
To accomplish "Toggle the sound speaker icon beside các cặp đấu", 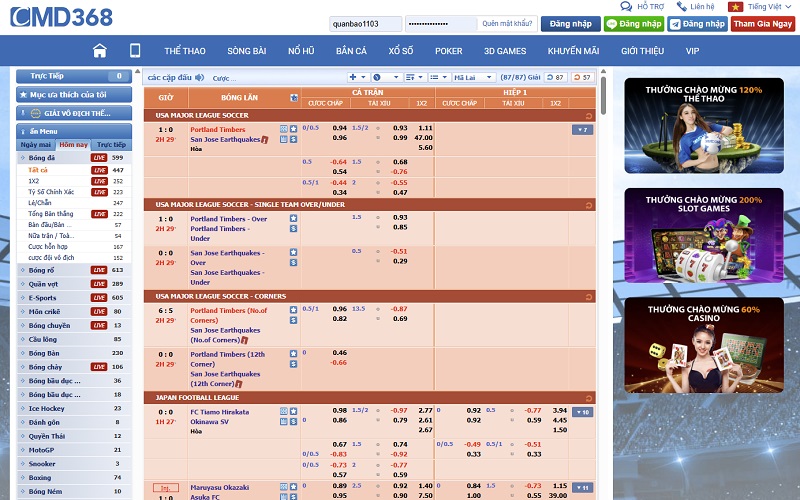I will [x=199, y=78].
